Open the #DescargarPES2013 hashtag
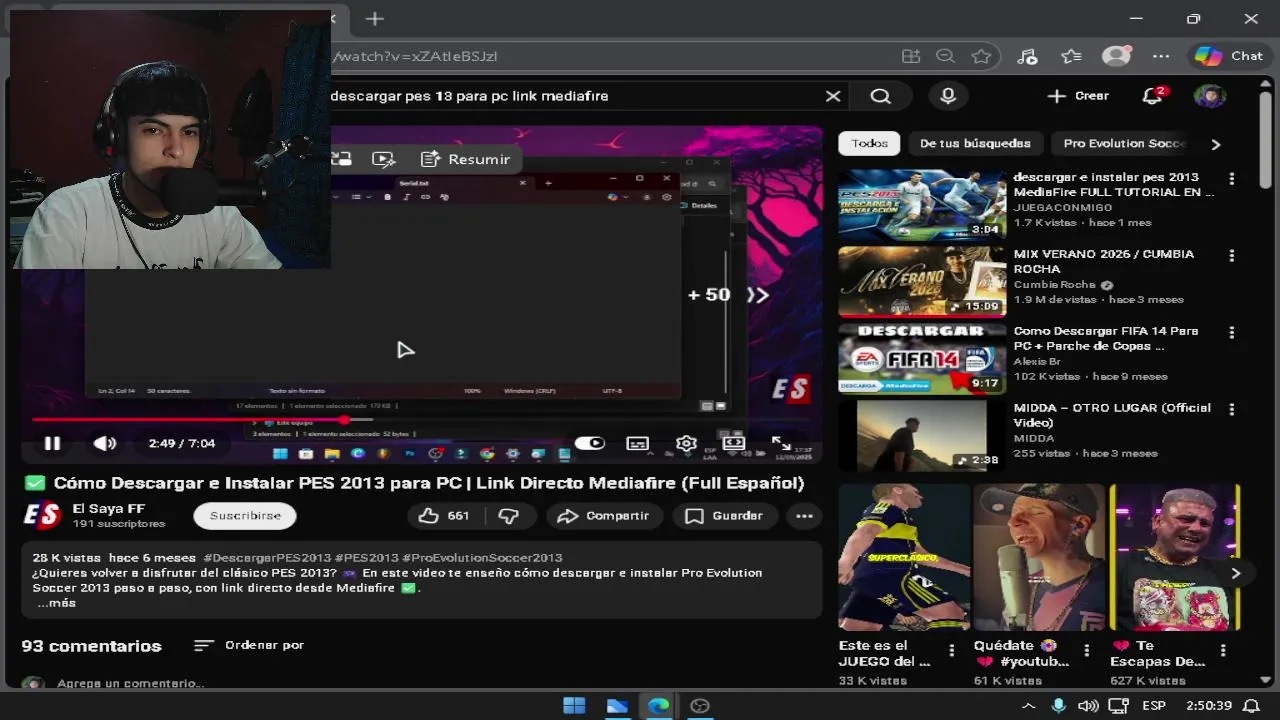The height and width of the screenshot is (720, 1280). coord(266,558)
